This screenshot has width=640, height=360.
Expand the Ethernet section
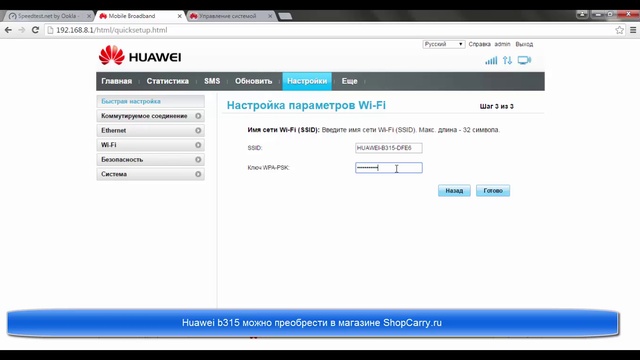[151, 131]
